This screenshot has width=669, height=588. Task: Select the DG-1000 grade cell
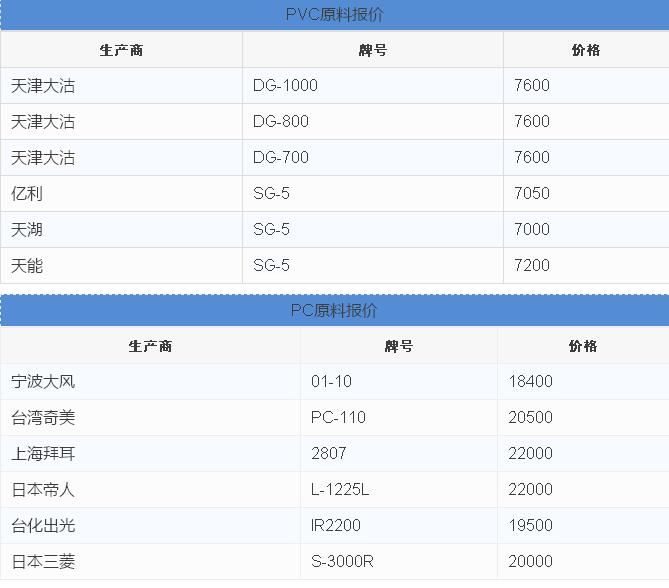pyautogui.click(x=373, y=85)
